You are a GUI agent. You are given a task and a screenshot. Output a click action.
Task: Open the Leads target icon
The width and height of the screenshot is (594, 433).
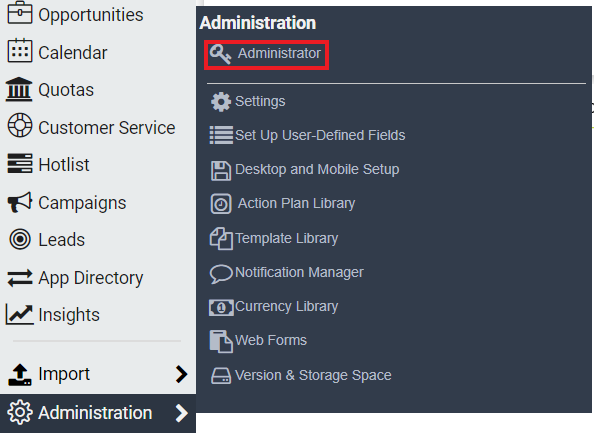point(20,239)
